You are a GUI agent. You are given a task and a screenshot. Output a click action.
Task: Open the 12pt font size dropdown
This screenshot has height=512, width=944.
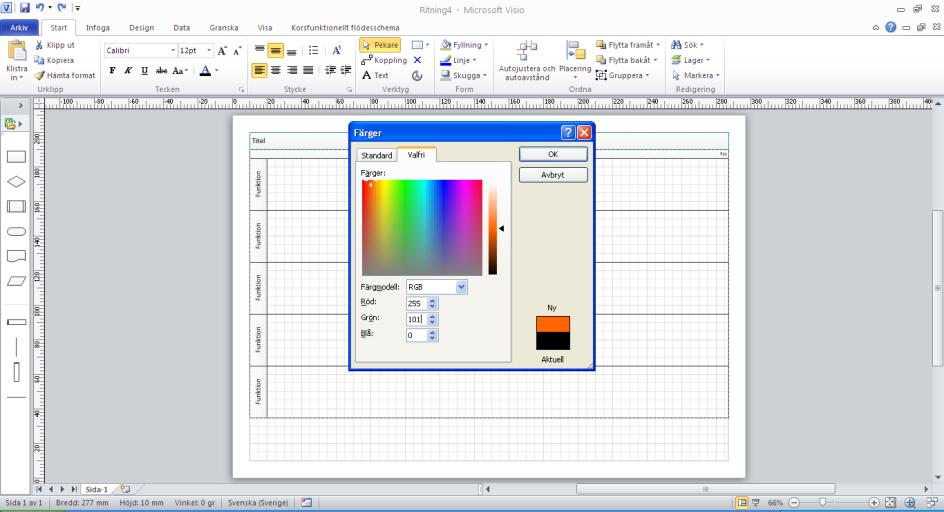coord(209,51)
